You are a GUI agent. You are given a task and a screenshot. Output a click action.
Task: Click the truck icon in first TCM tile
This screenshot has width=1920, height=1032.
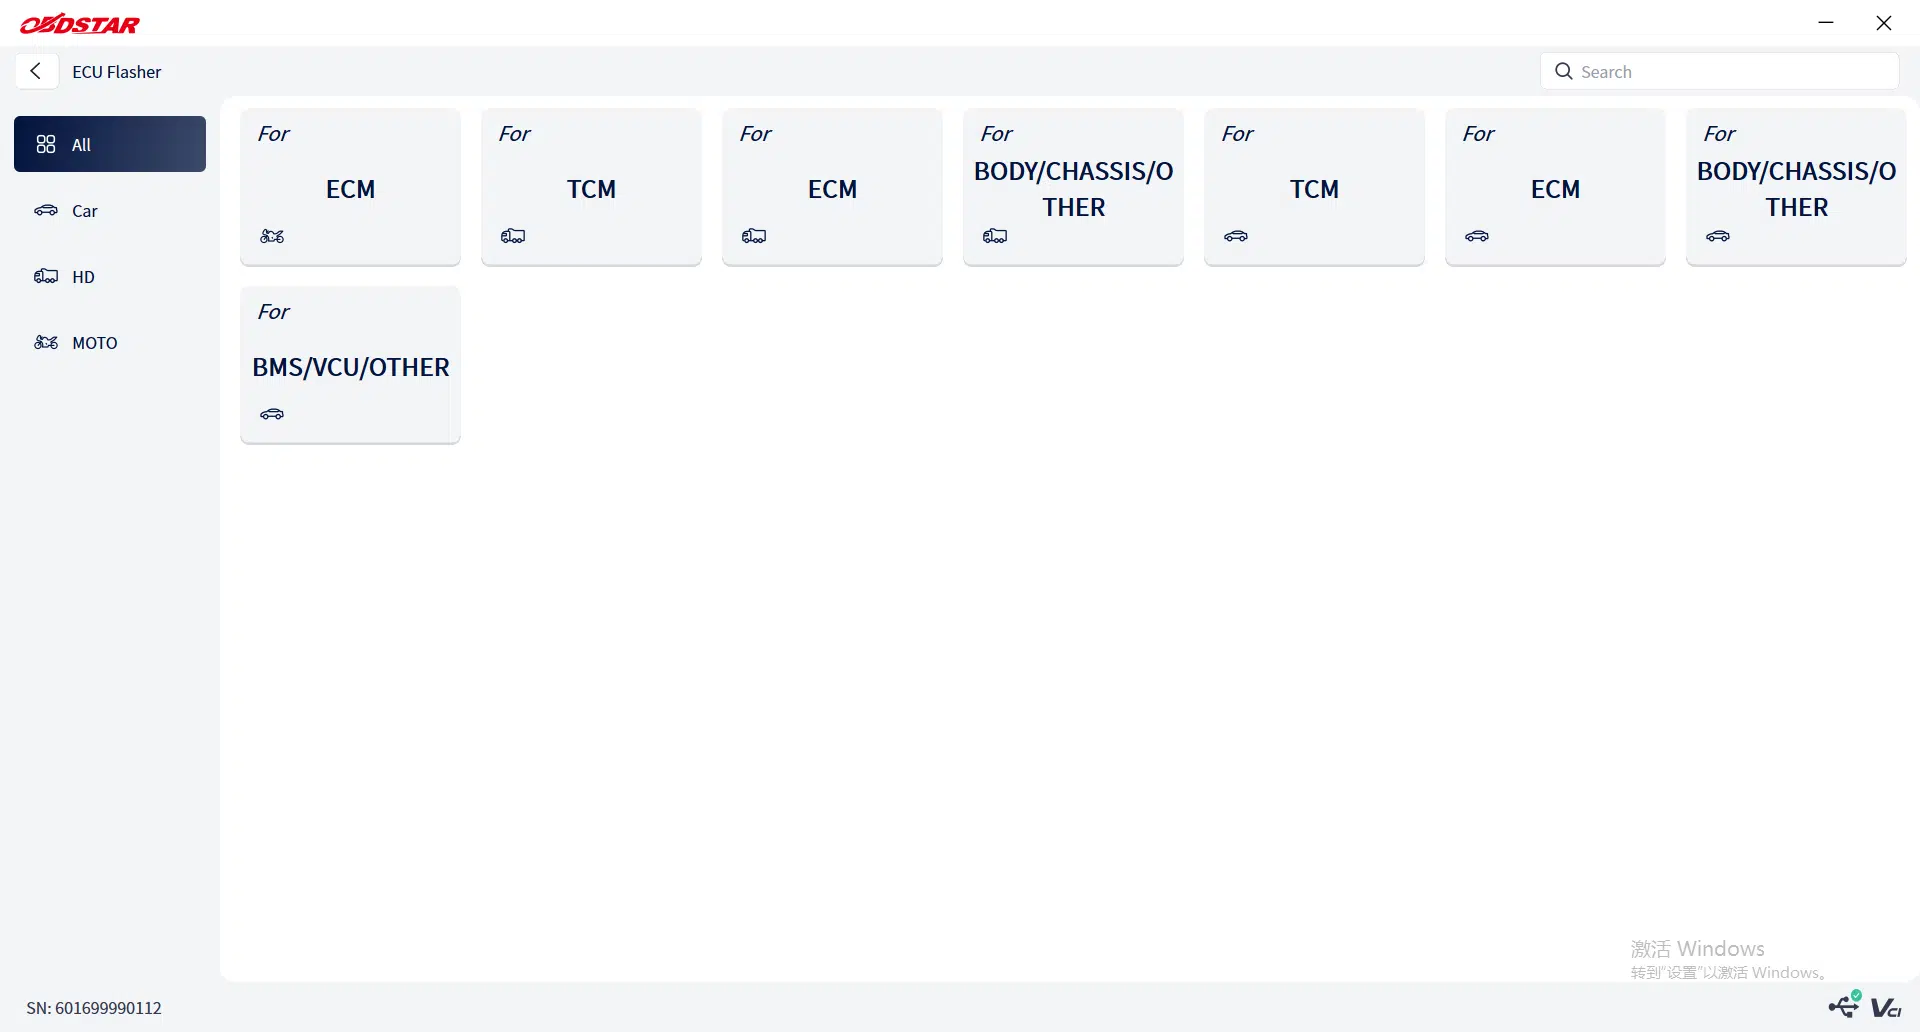pyautogui.click(x=513, y=236)
